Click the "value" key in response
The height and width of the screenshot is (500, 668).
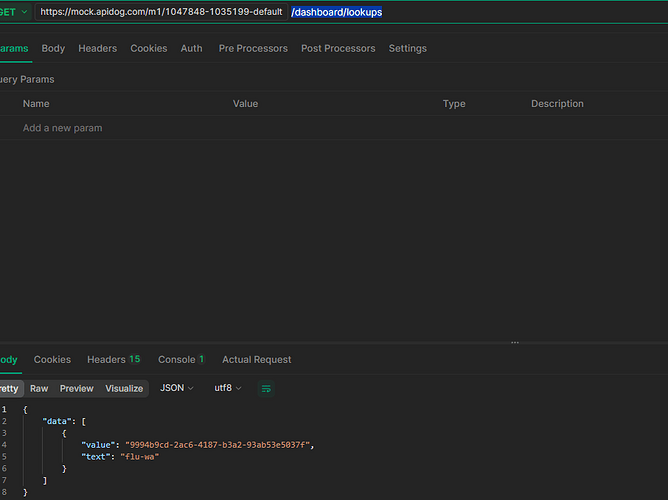98,445
